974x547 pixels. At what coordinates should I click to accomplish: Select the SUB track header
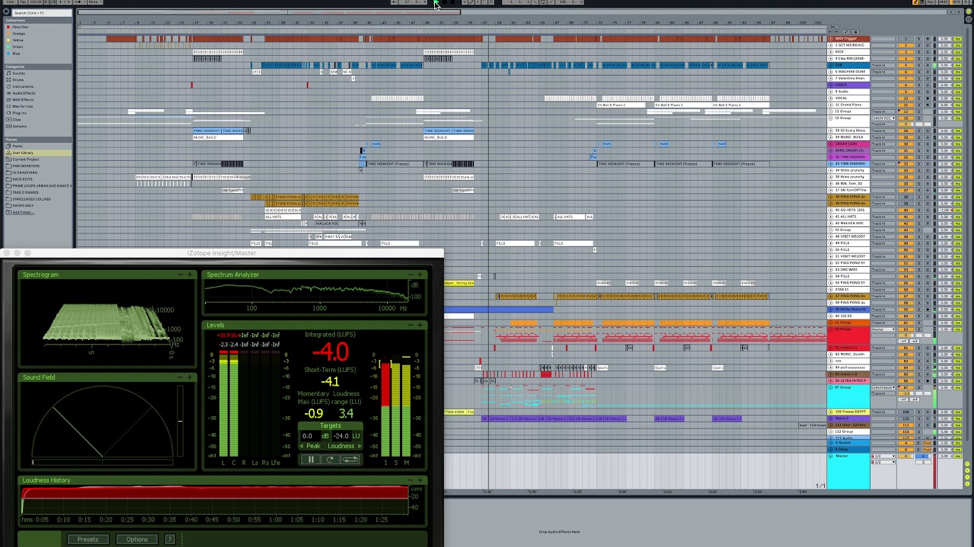point(849,65)
